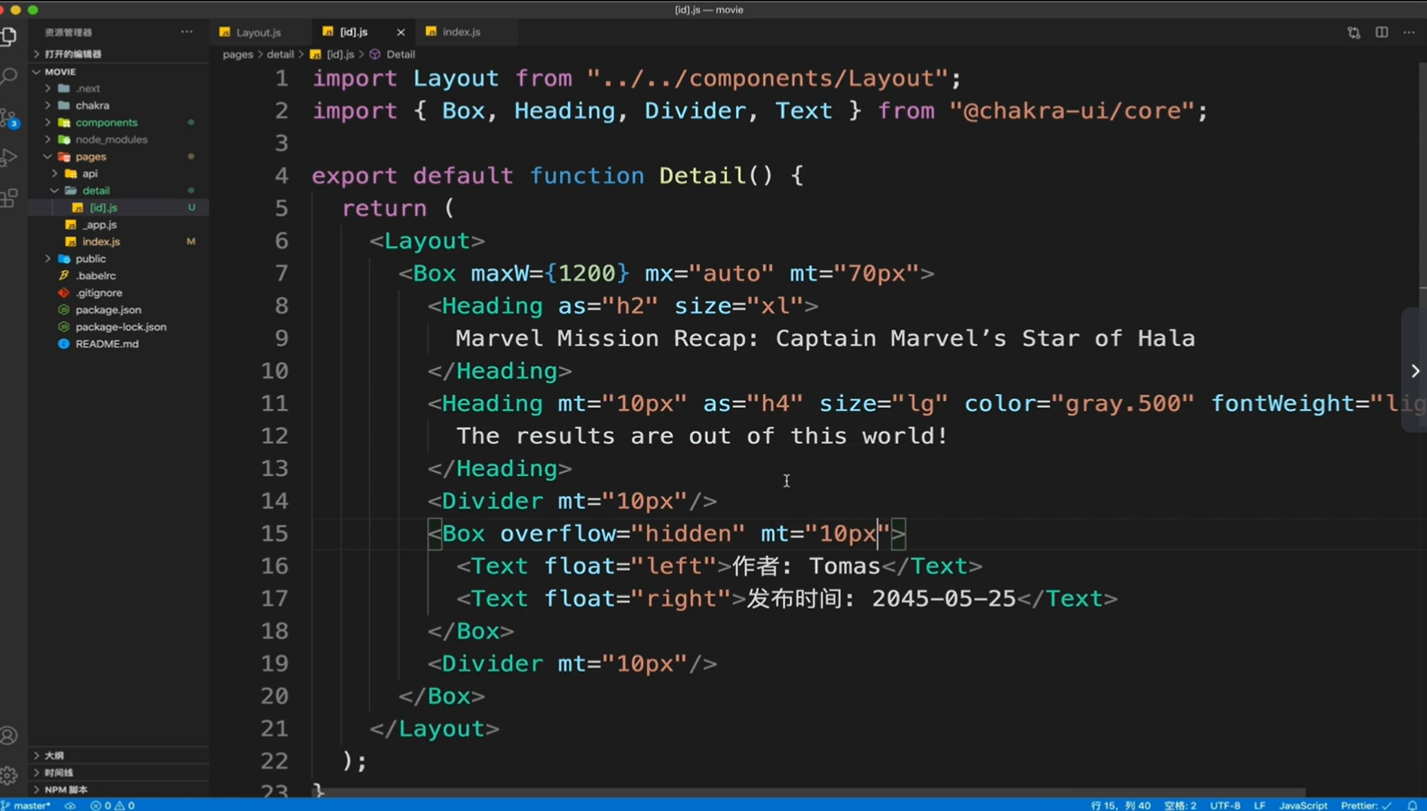
Task: Click the split editor icon
Action: point(1381,32)
